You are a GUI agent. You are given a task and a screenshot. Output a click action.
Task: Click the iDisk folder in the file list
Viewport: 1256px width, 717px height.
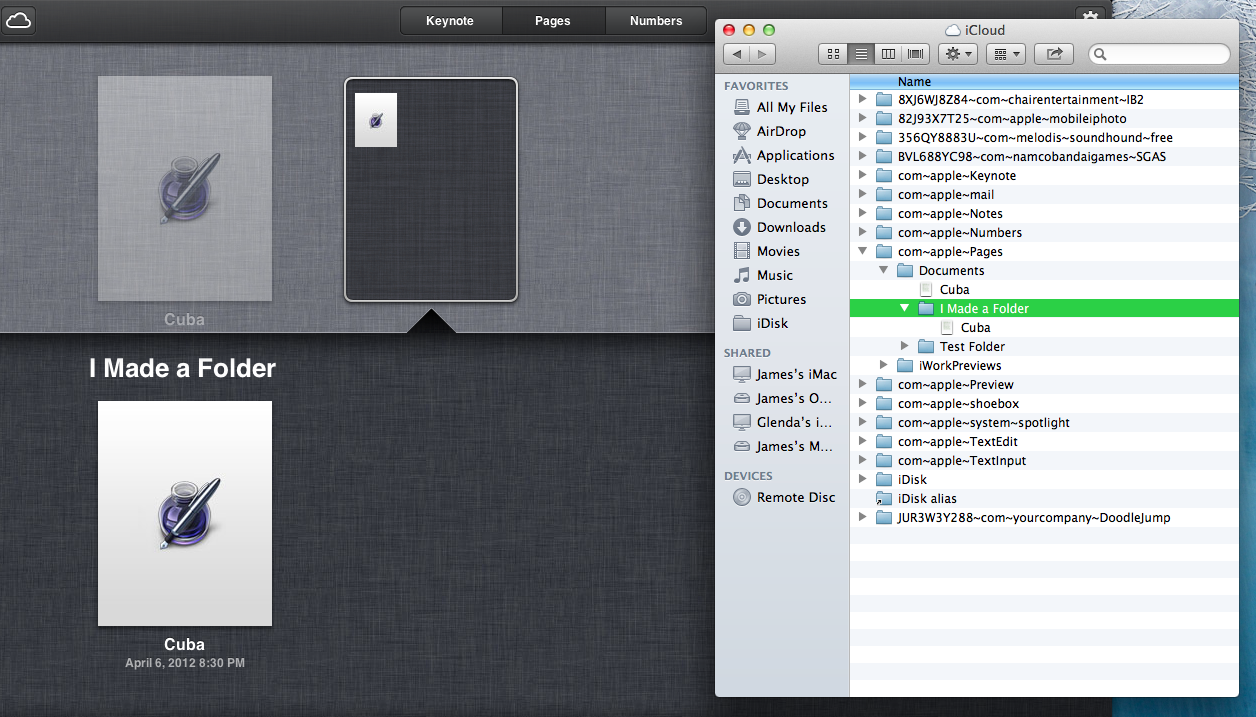click(1044, 480)
